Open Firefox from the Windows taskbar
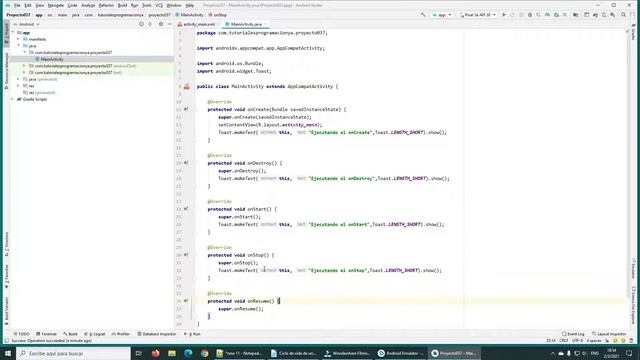This screenshot has width=640, height=360. tap(156, 353)
